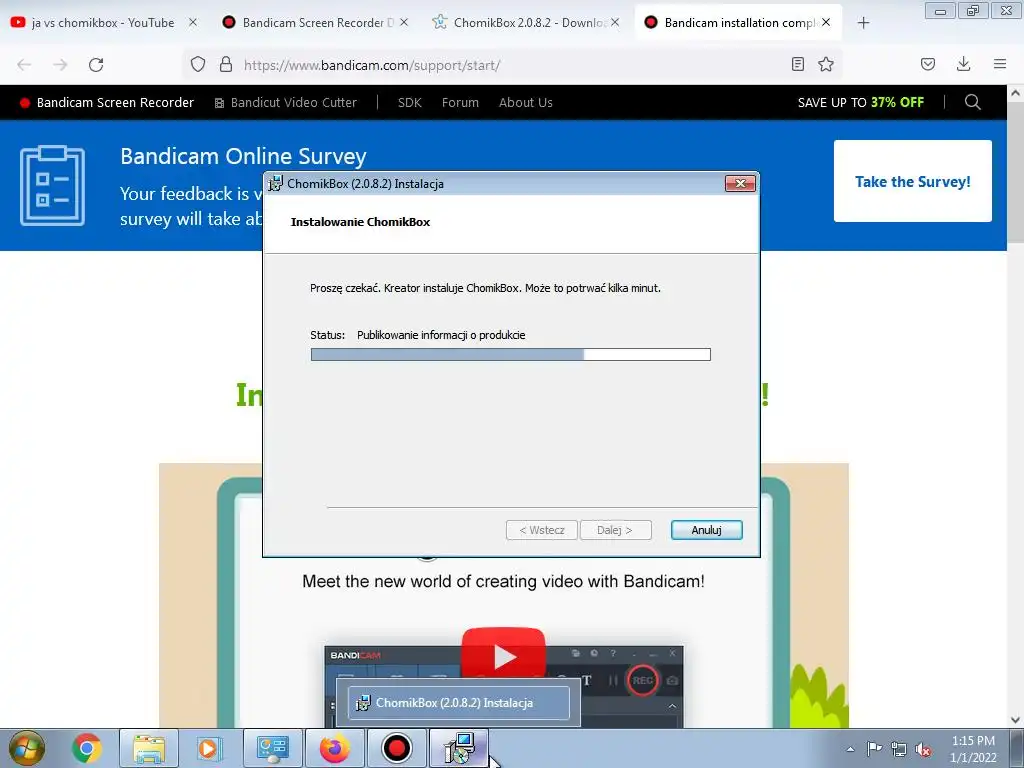Click the 'Instalowanie ChomikBox' header text
The width and height of the screenshot is (1024, 768).
pyautogui.click(x=360, y=222)
